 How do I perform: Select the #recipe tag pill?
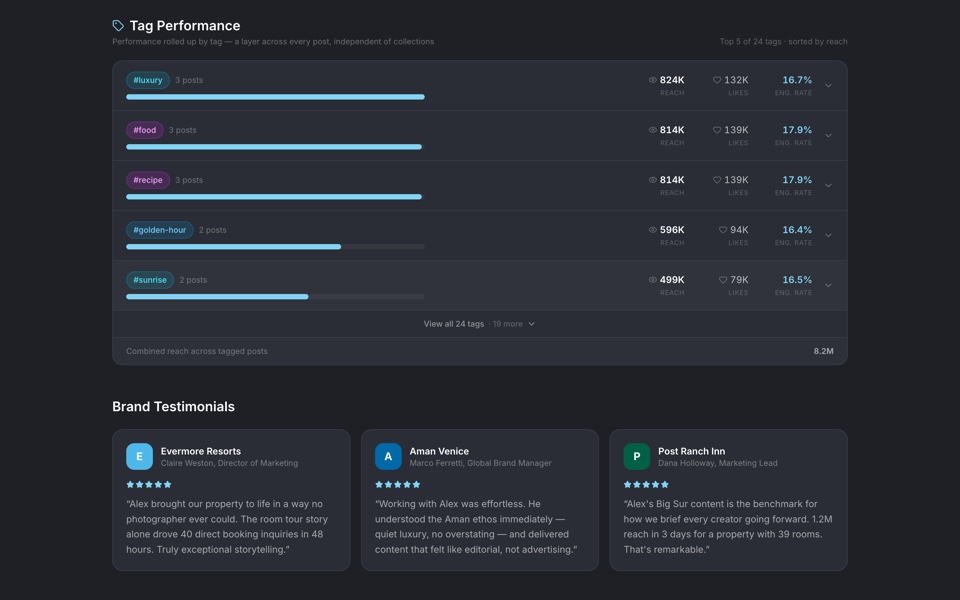click(x=148, y=180)
